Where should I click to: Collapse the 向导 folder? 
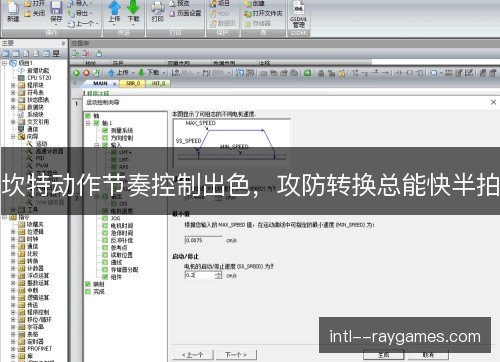tap(13, 136)
